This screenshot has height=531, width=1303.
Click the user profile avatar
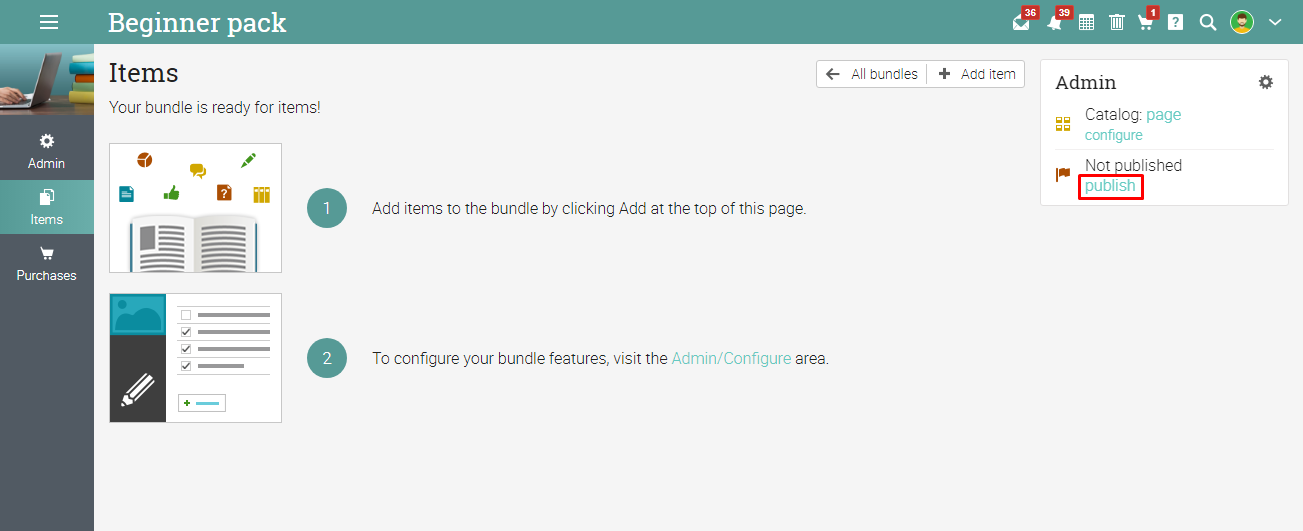(x=1242, y=22)
